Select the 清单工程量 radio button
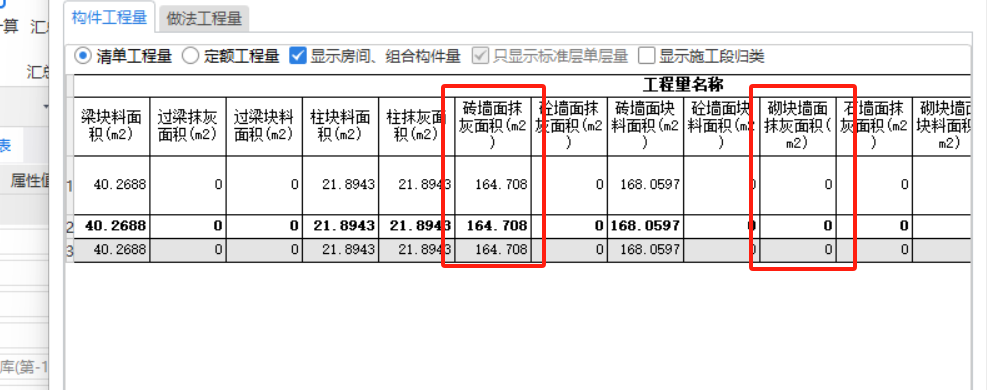This screenshot has width=987, height=390. click(83, 56)
